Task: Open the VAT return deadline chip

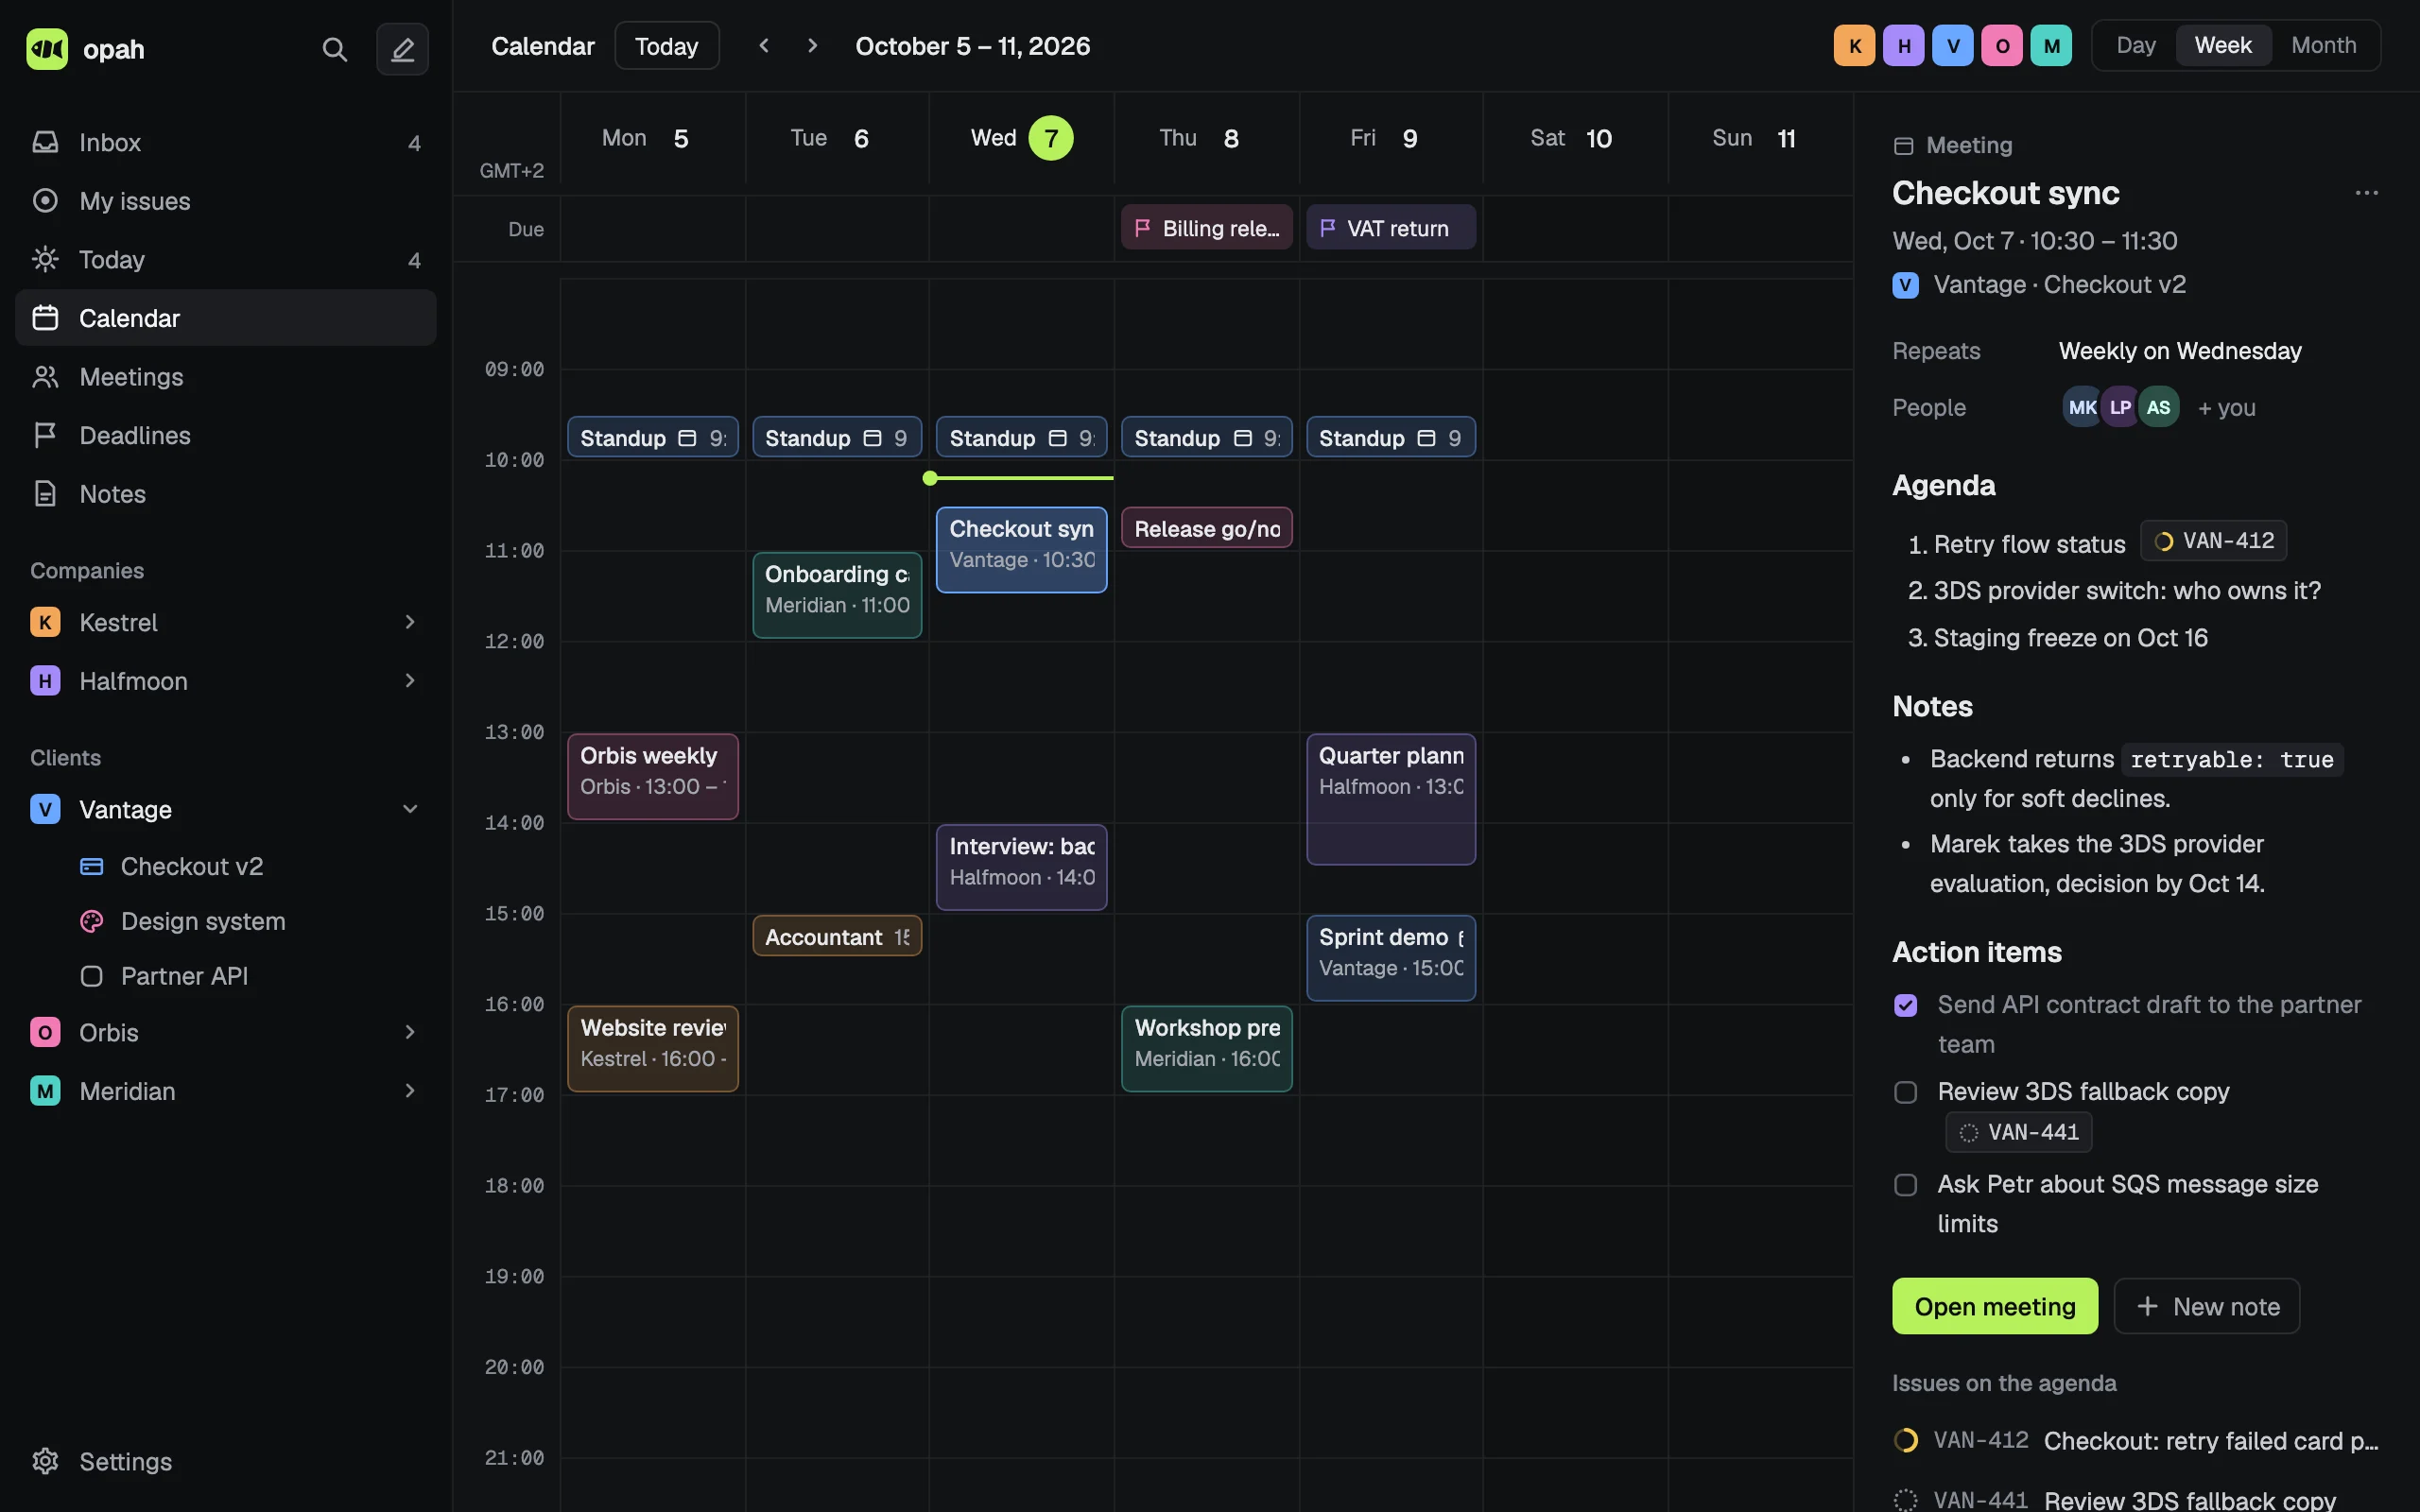Action: pos(1391,228)
